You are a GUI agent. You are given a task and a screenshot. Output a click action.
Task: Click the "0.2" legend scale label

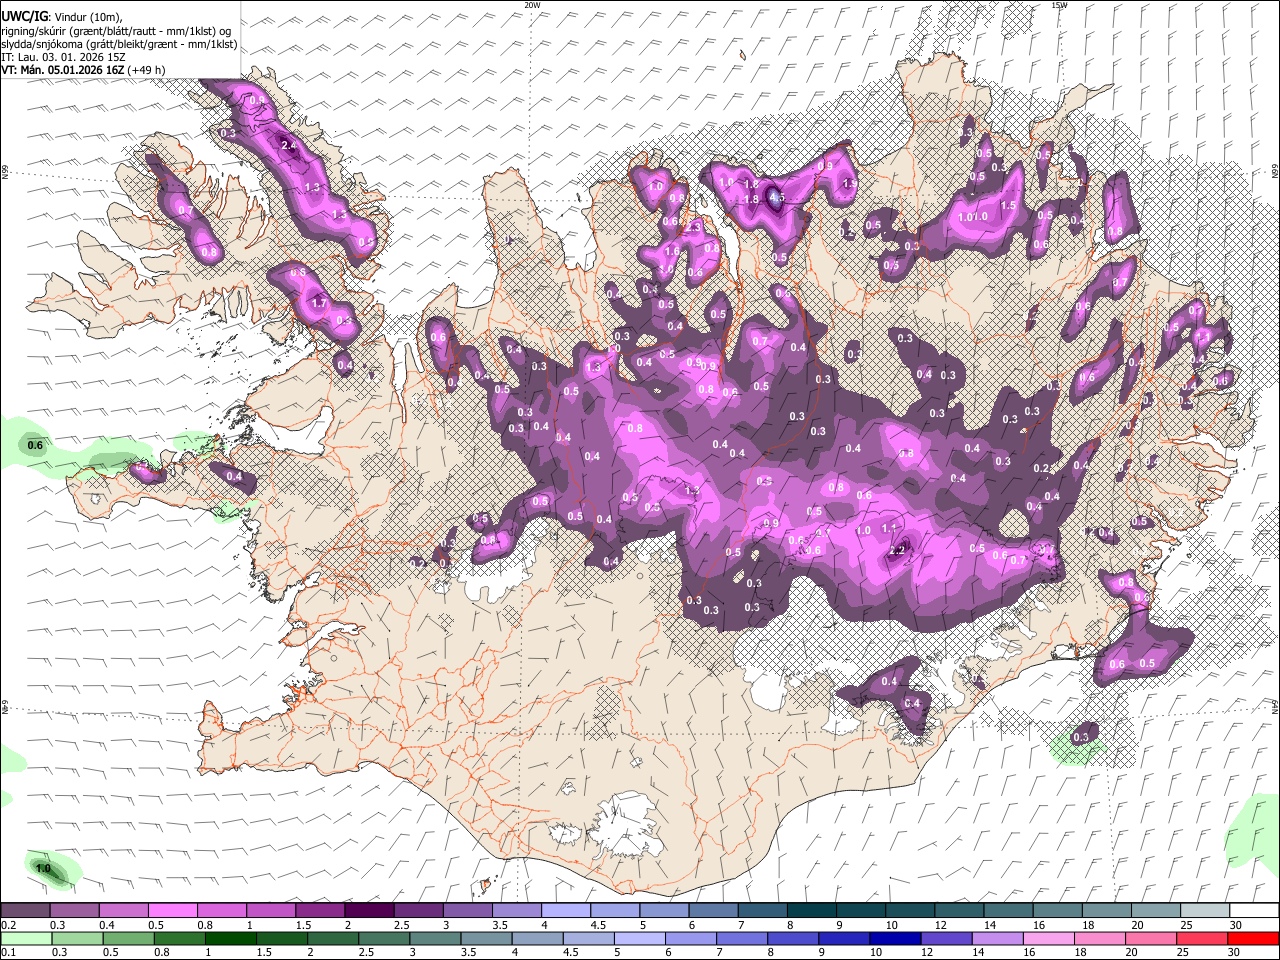point(8,925)
